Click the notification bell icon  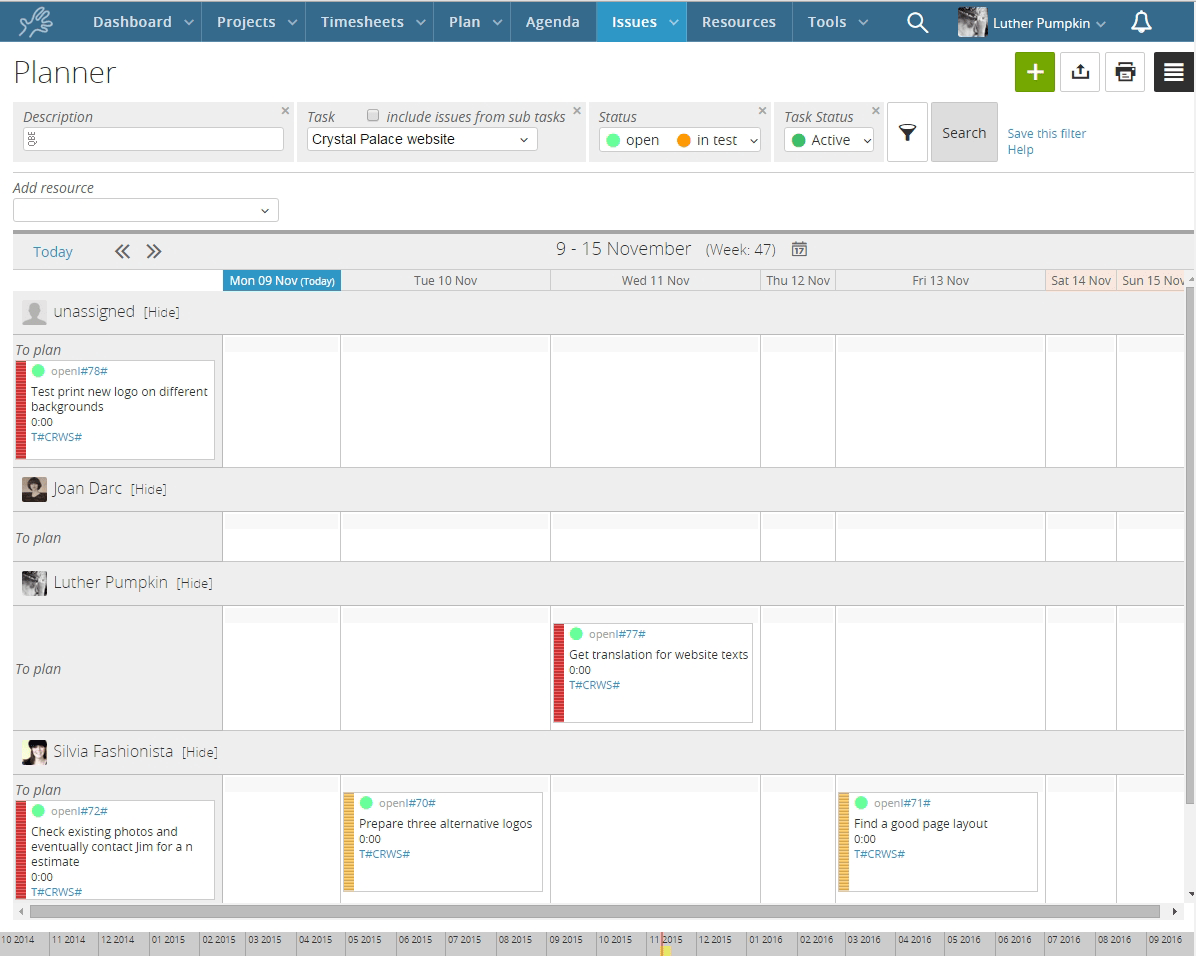1141,21
